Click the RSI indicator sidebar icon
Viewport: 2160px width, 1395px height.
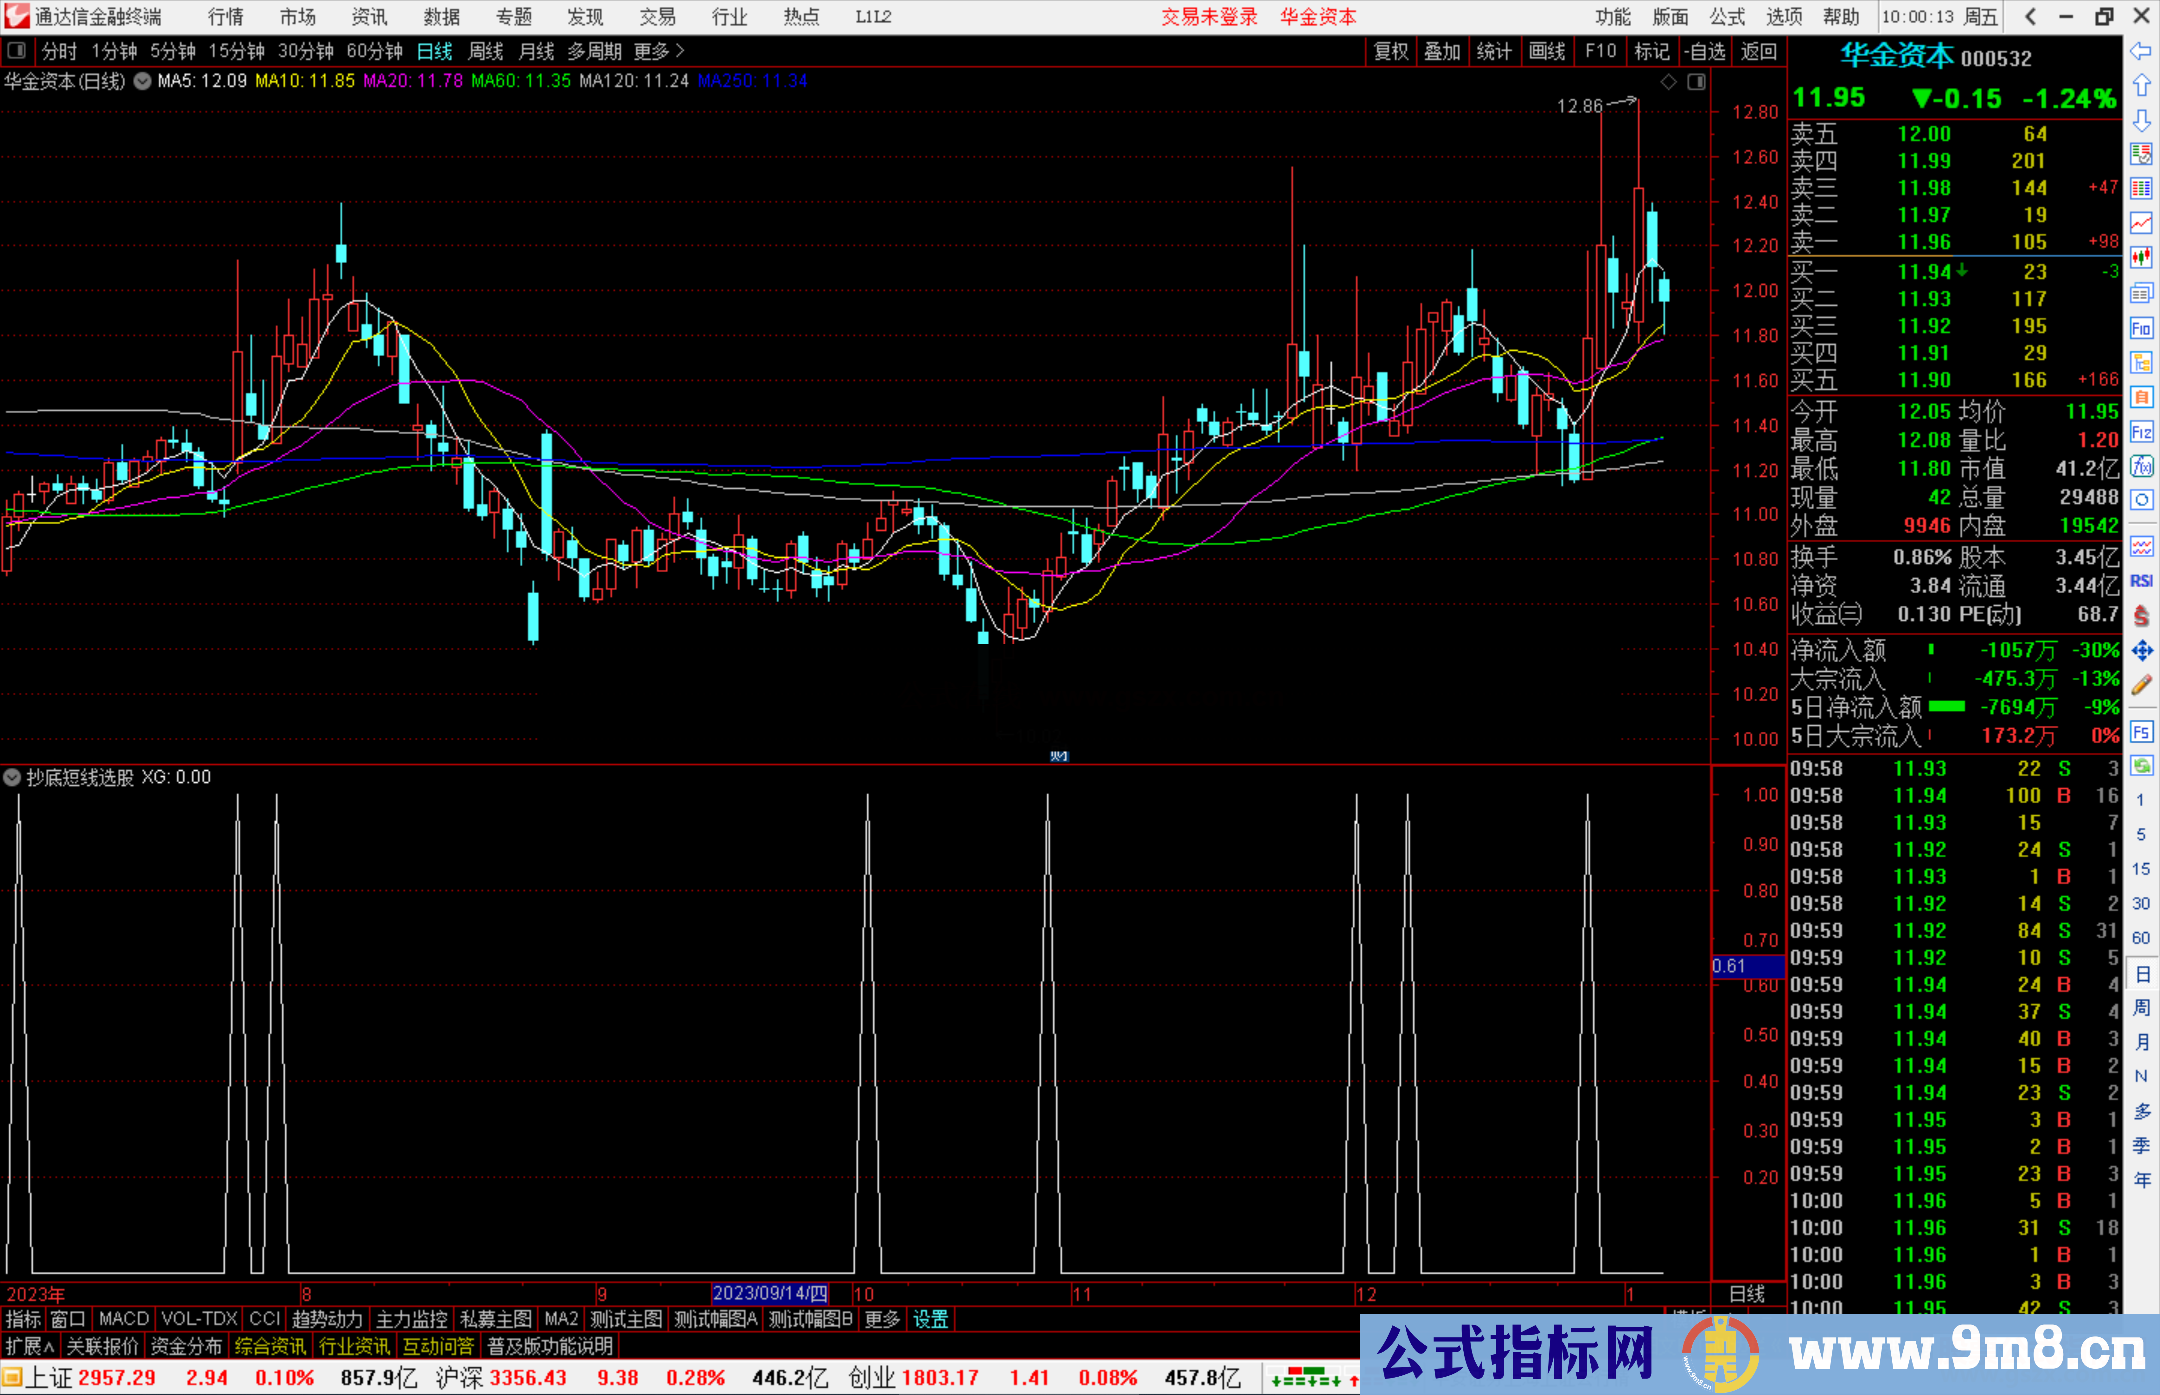[2141, 581]
